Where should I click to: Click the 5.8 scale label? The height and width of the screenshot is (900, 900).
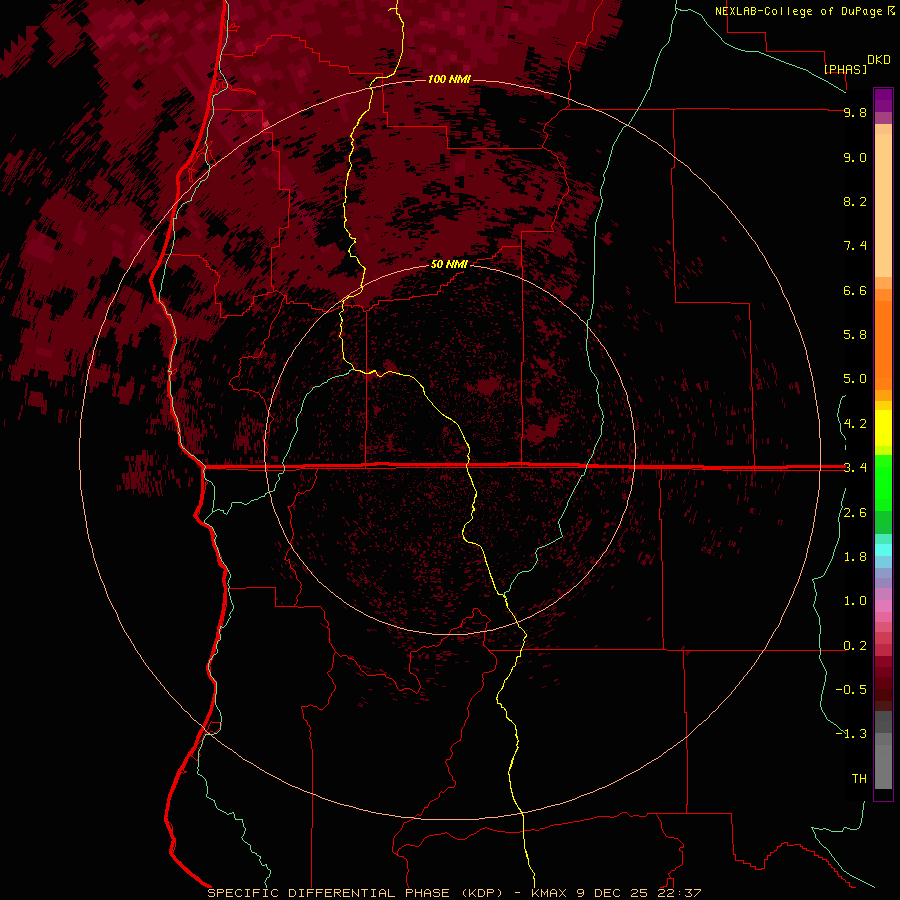point(855,335)
